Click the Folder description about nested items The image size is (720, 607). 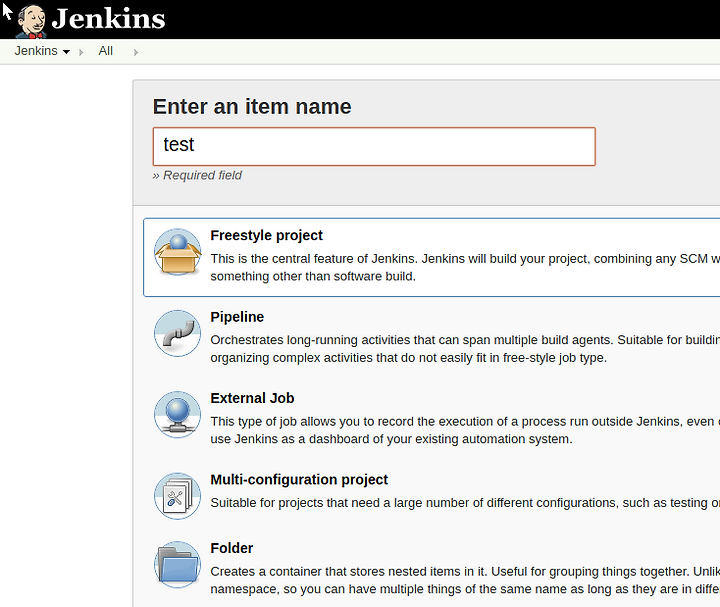coord(465,580)
